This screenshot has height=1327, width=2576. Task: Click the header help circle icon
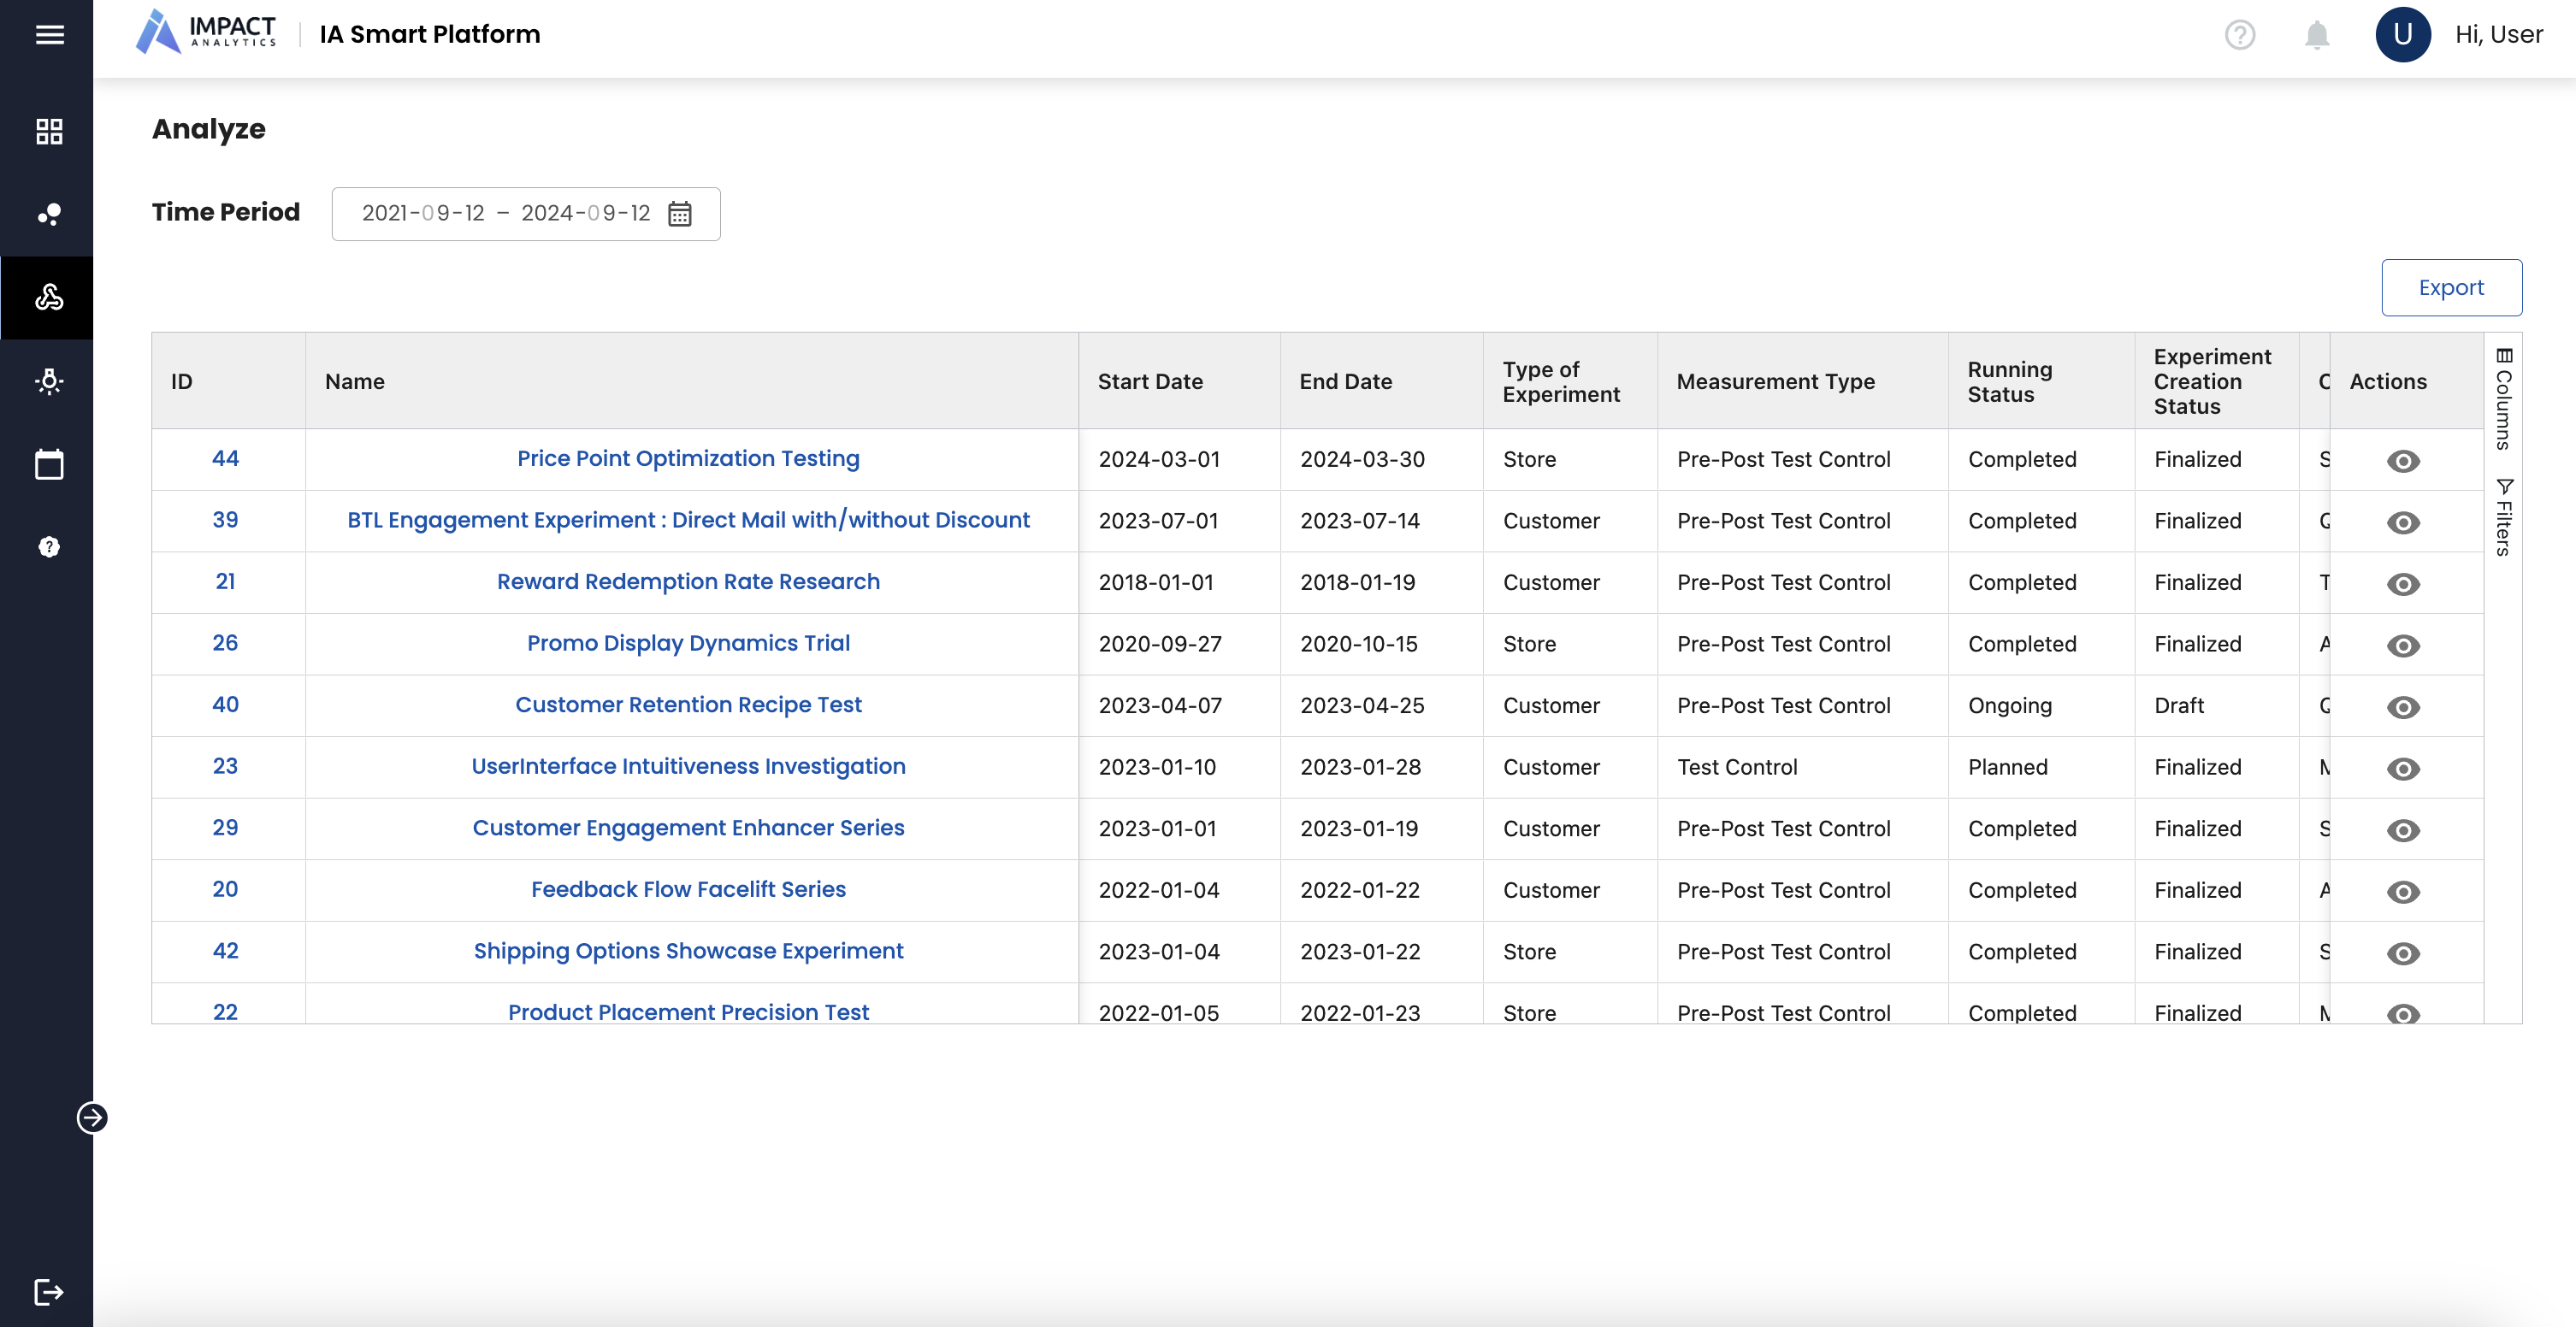(x=2239, y=35)
